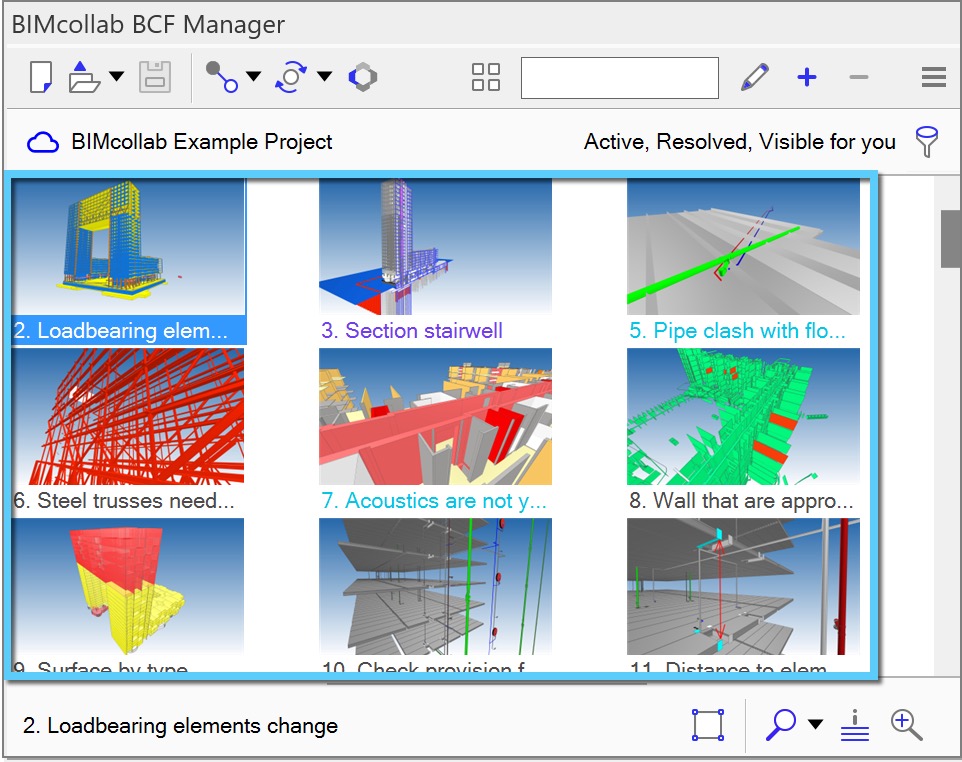Click the synchronize icon

pos(291,77)
